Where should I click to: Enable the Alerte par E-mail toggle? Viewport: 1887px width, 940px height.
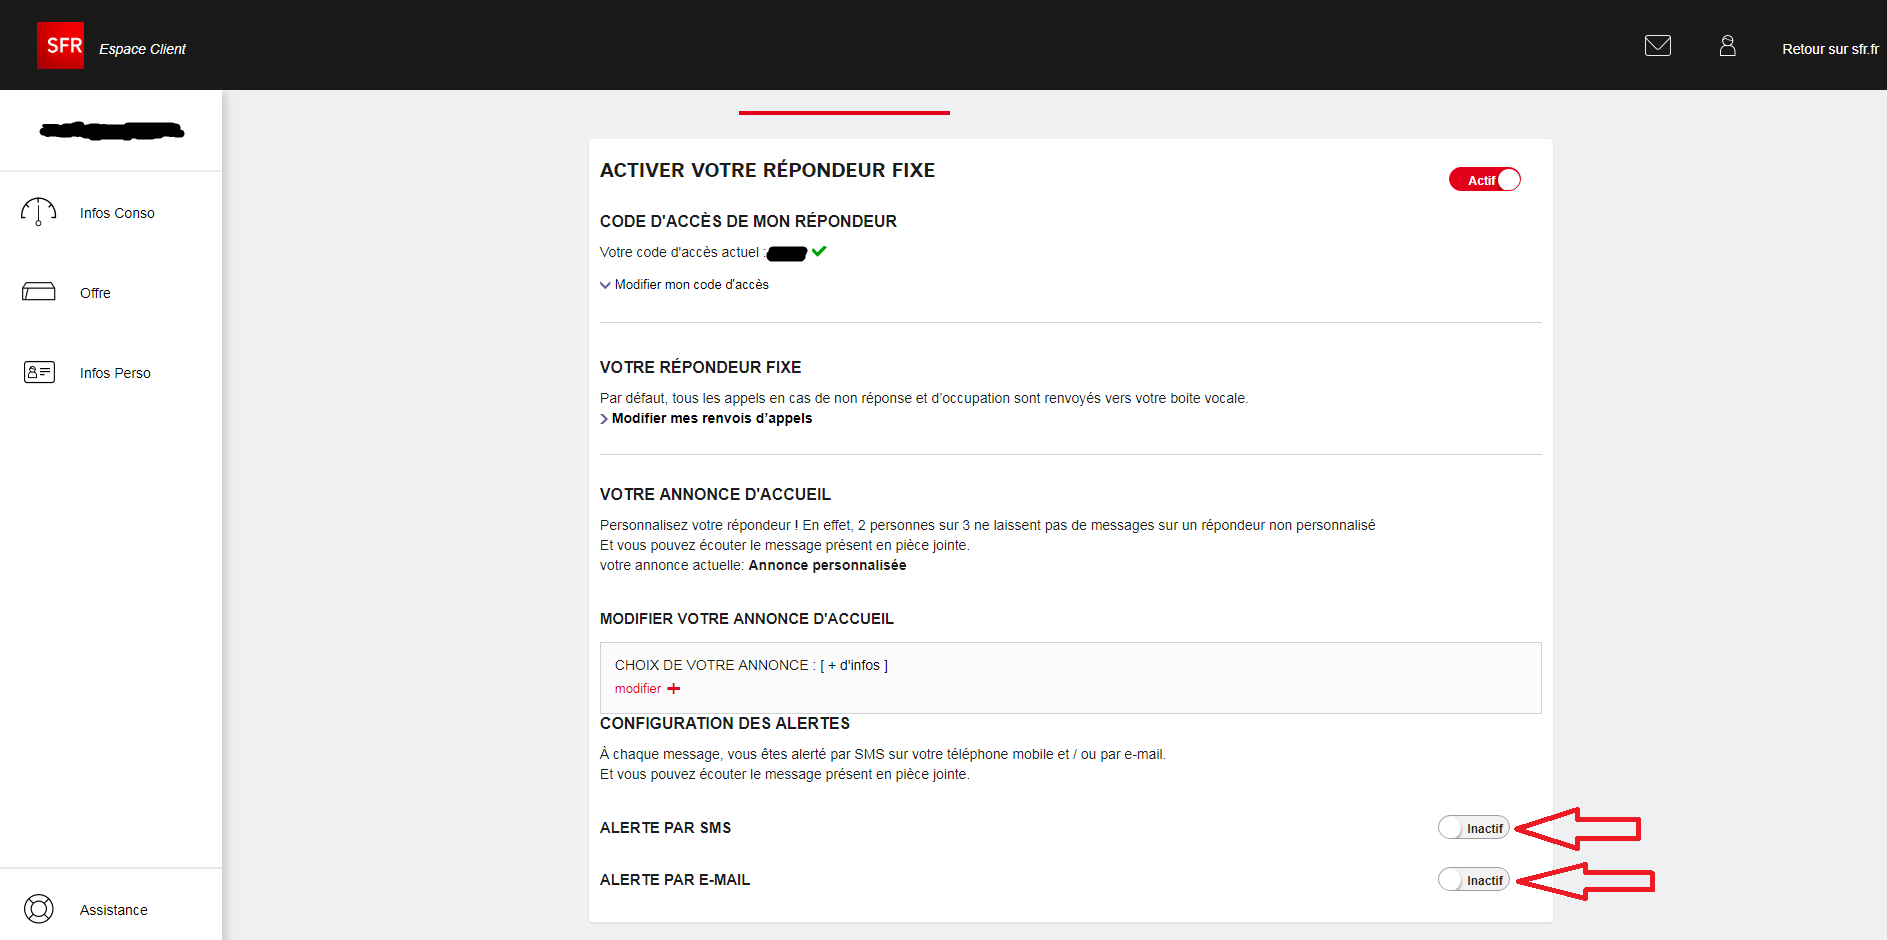(x=1473, y=880)
